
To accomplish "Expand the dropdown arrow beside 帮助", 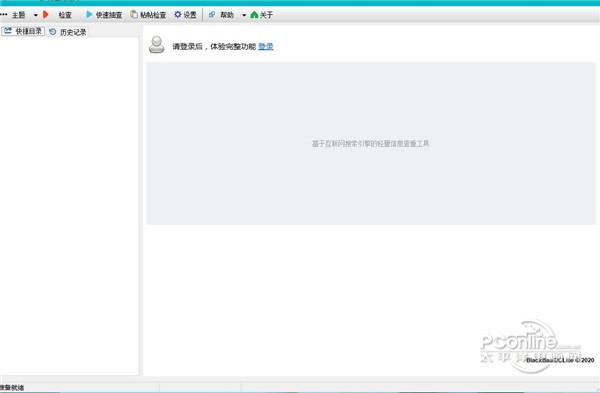I will click(x=244, y=15).
